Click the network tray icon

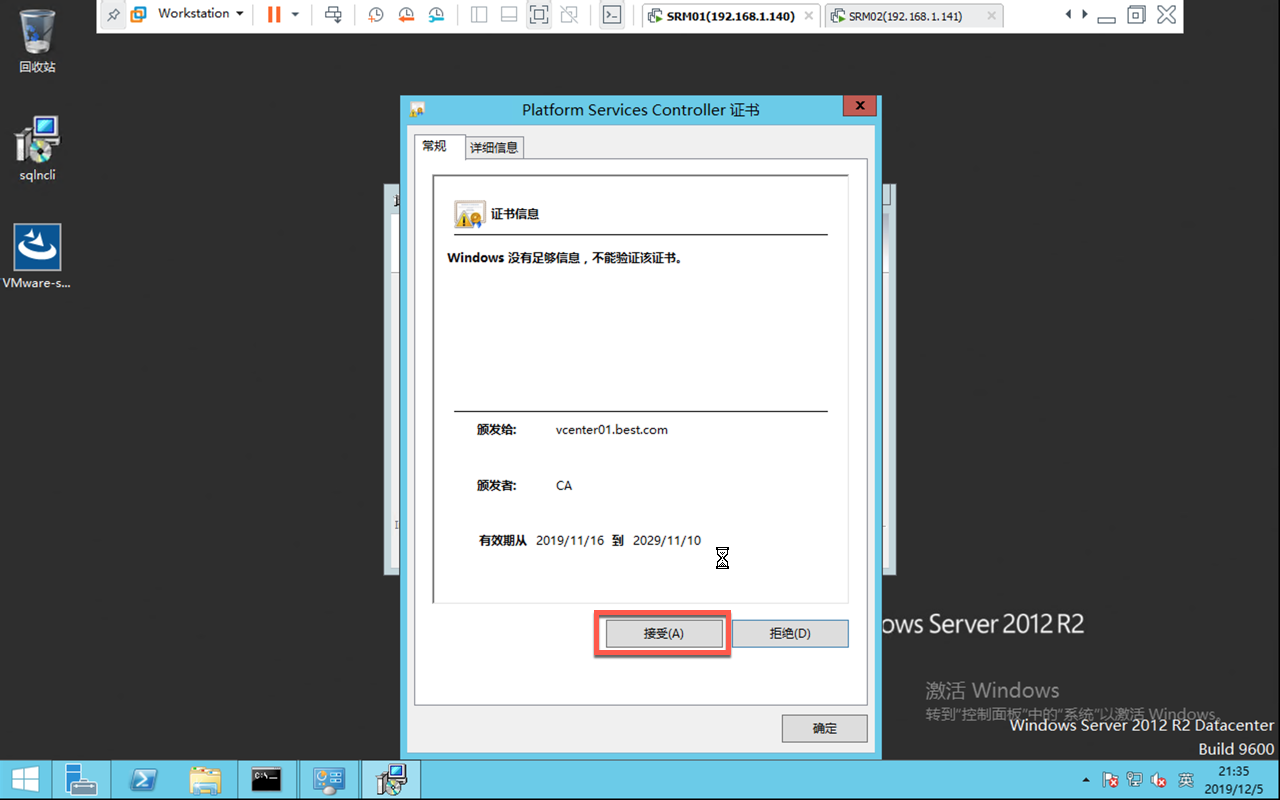(1135, 780)
